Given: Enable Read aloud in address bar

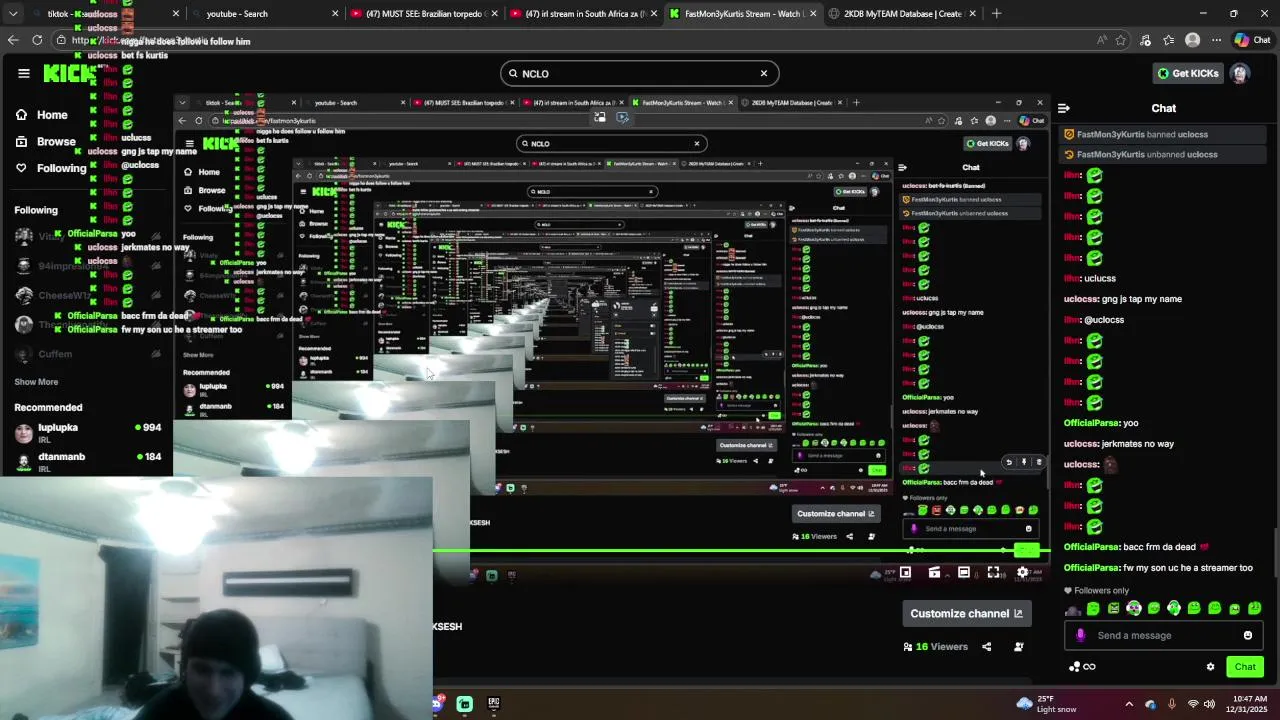Looking at the screenshot, I should 1102,40.
